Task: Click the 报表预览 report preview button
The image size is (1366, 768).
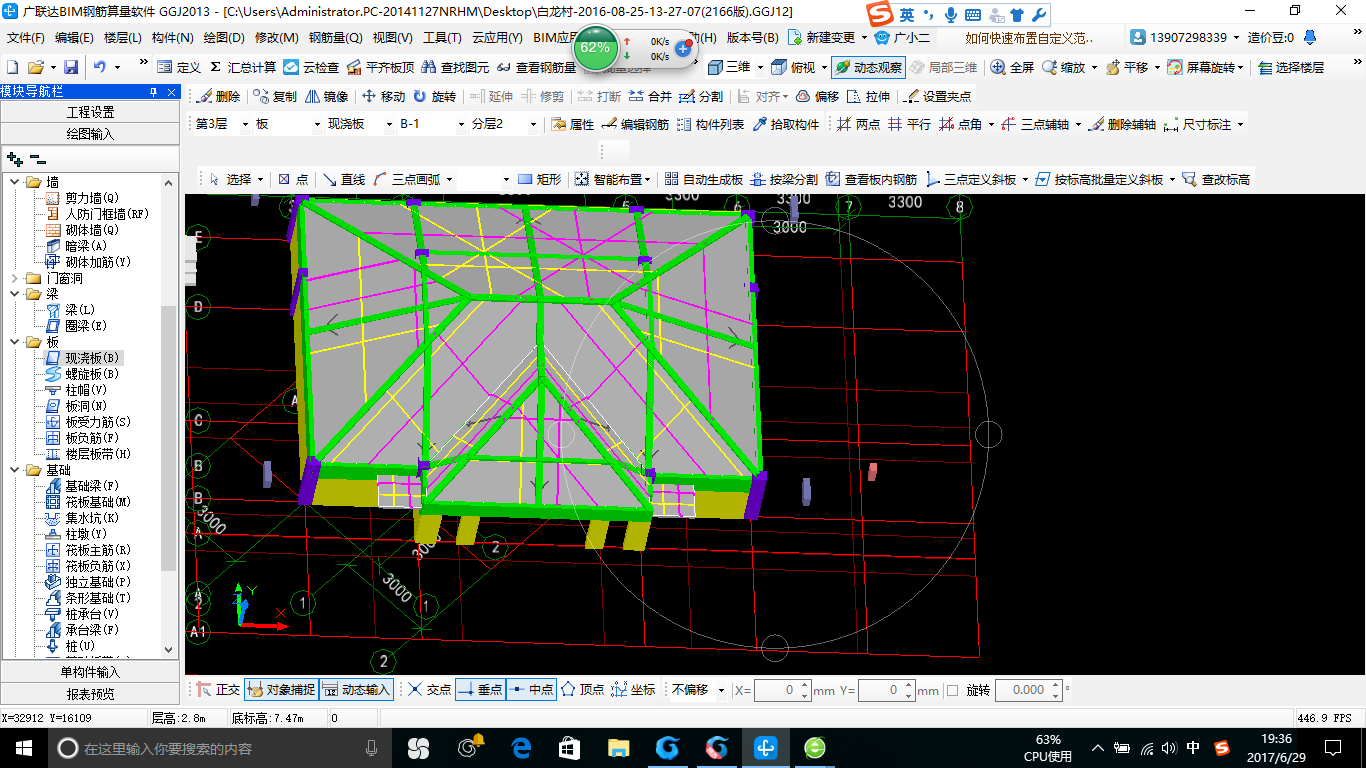Action: 90,694
